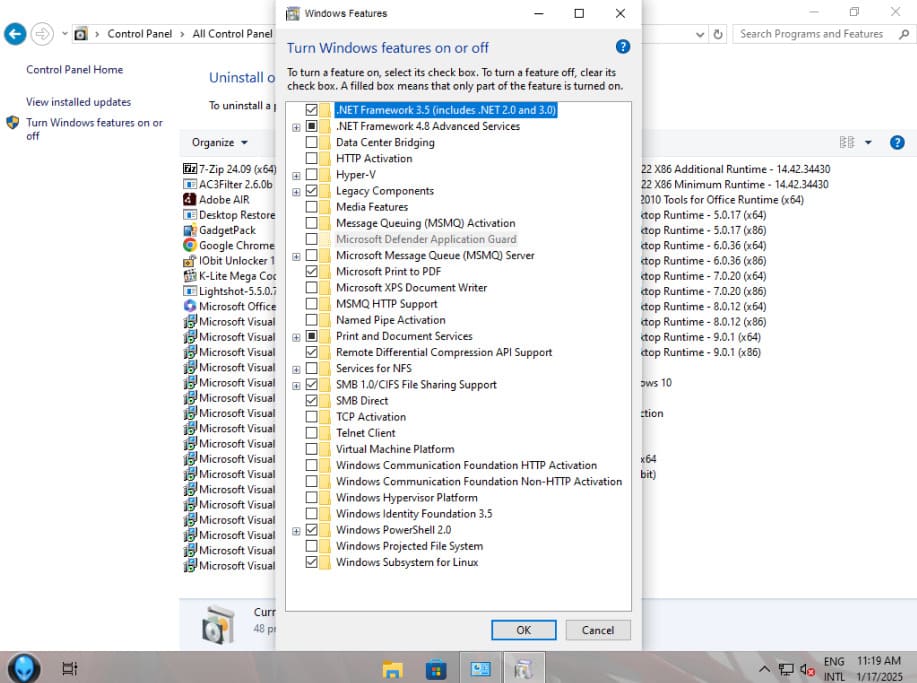Click the Start button on the taskbar
This screenshot has width=917, height=683.
point(24,668)
